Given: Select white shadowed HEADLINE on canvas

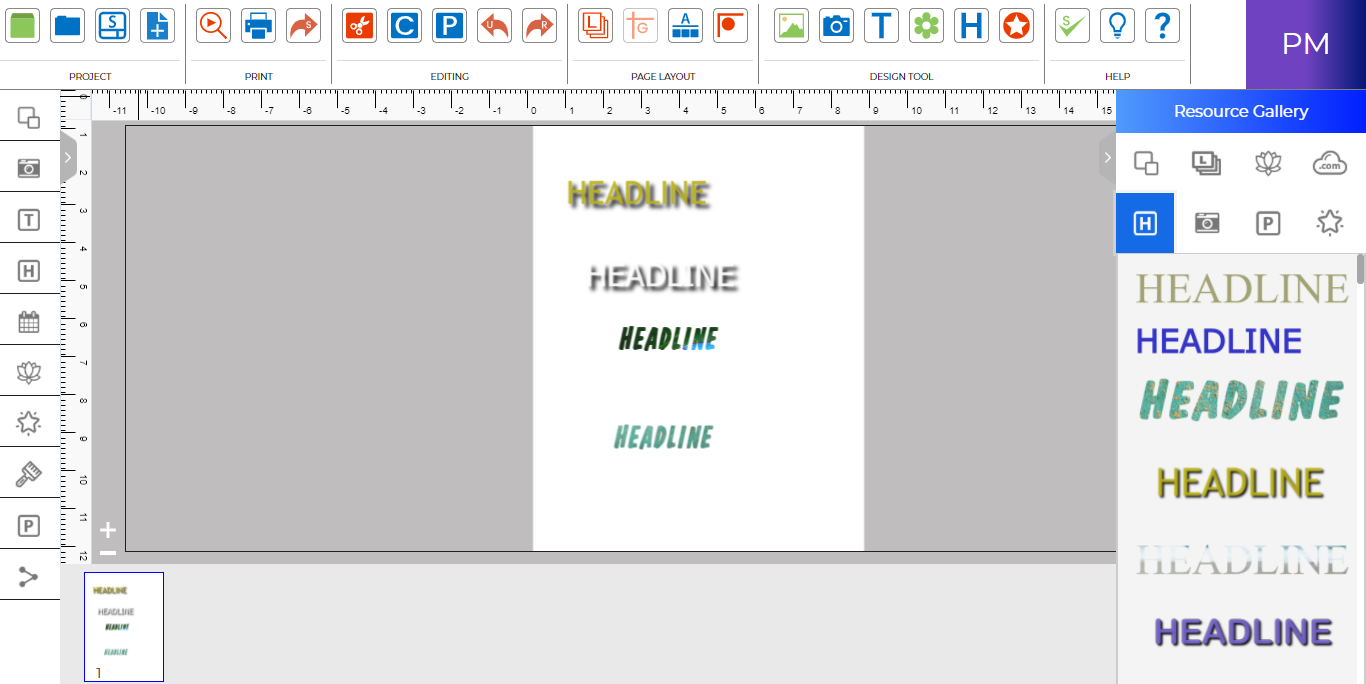Looking at the screenshot, I should click(663, 278).
